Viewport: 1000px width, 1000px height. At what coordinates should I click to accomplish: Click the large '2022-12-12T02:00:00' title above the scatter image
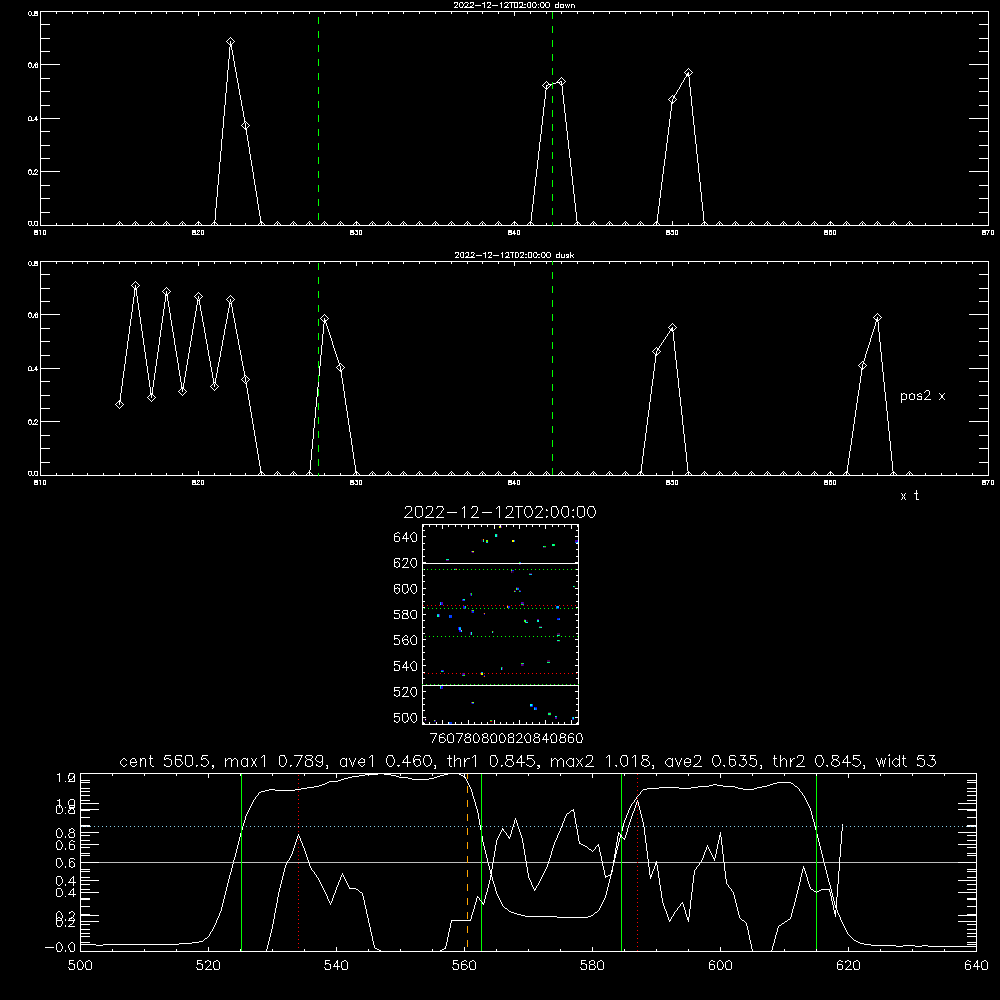500,512
